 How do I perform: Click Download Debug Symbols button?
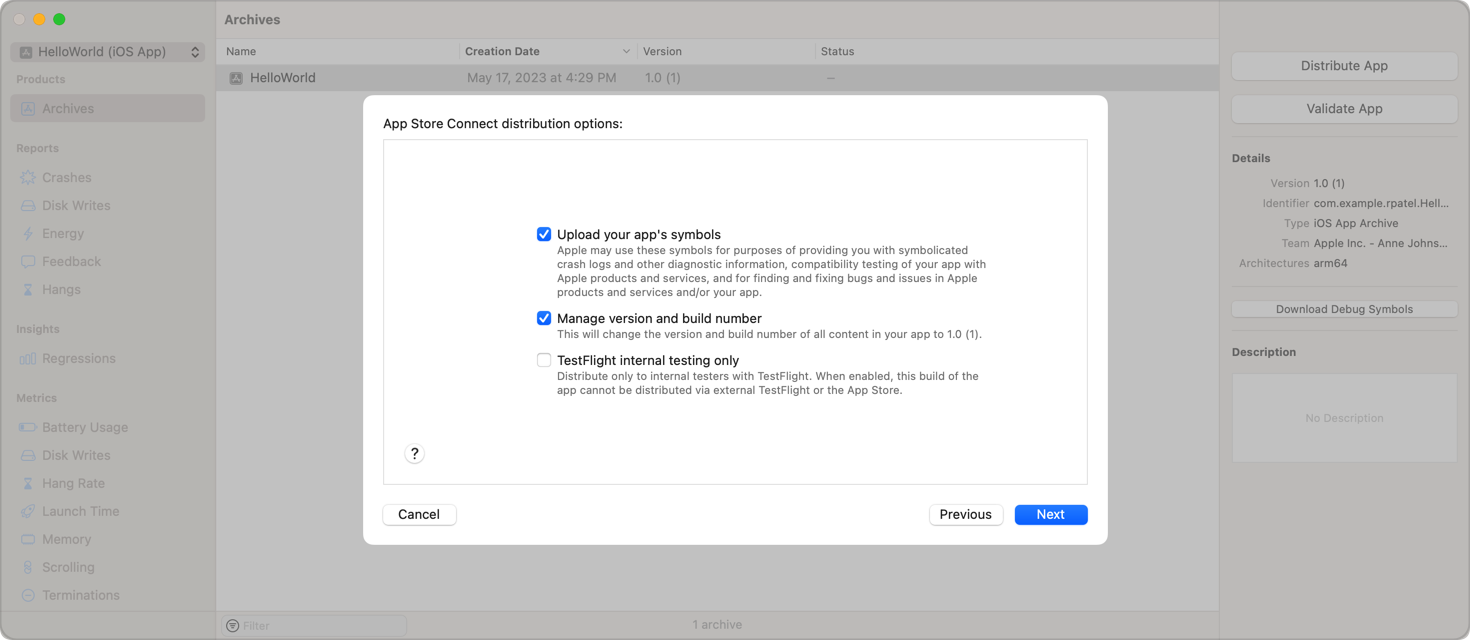[1344, 309]
